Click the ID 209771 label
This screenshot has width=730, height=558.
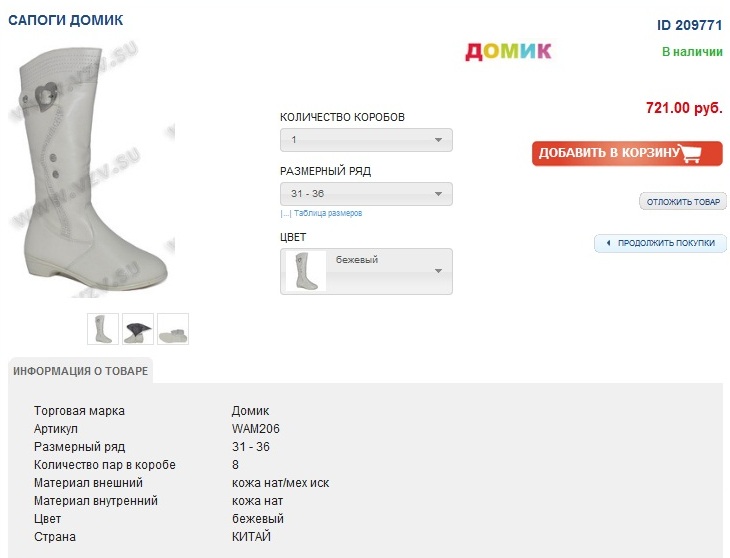point(689,26)
